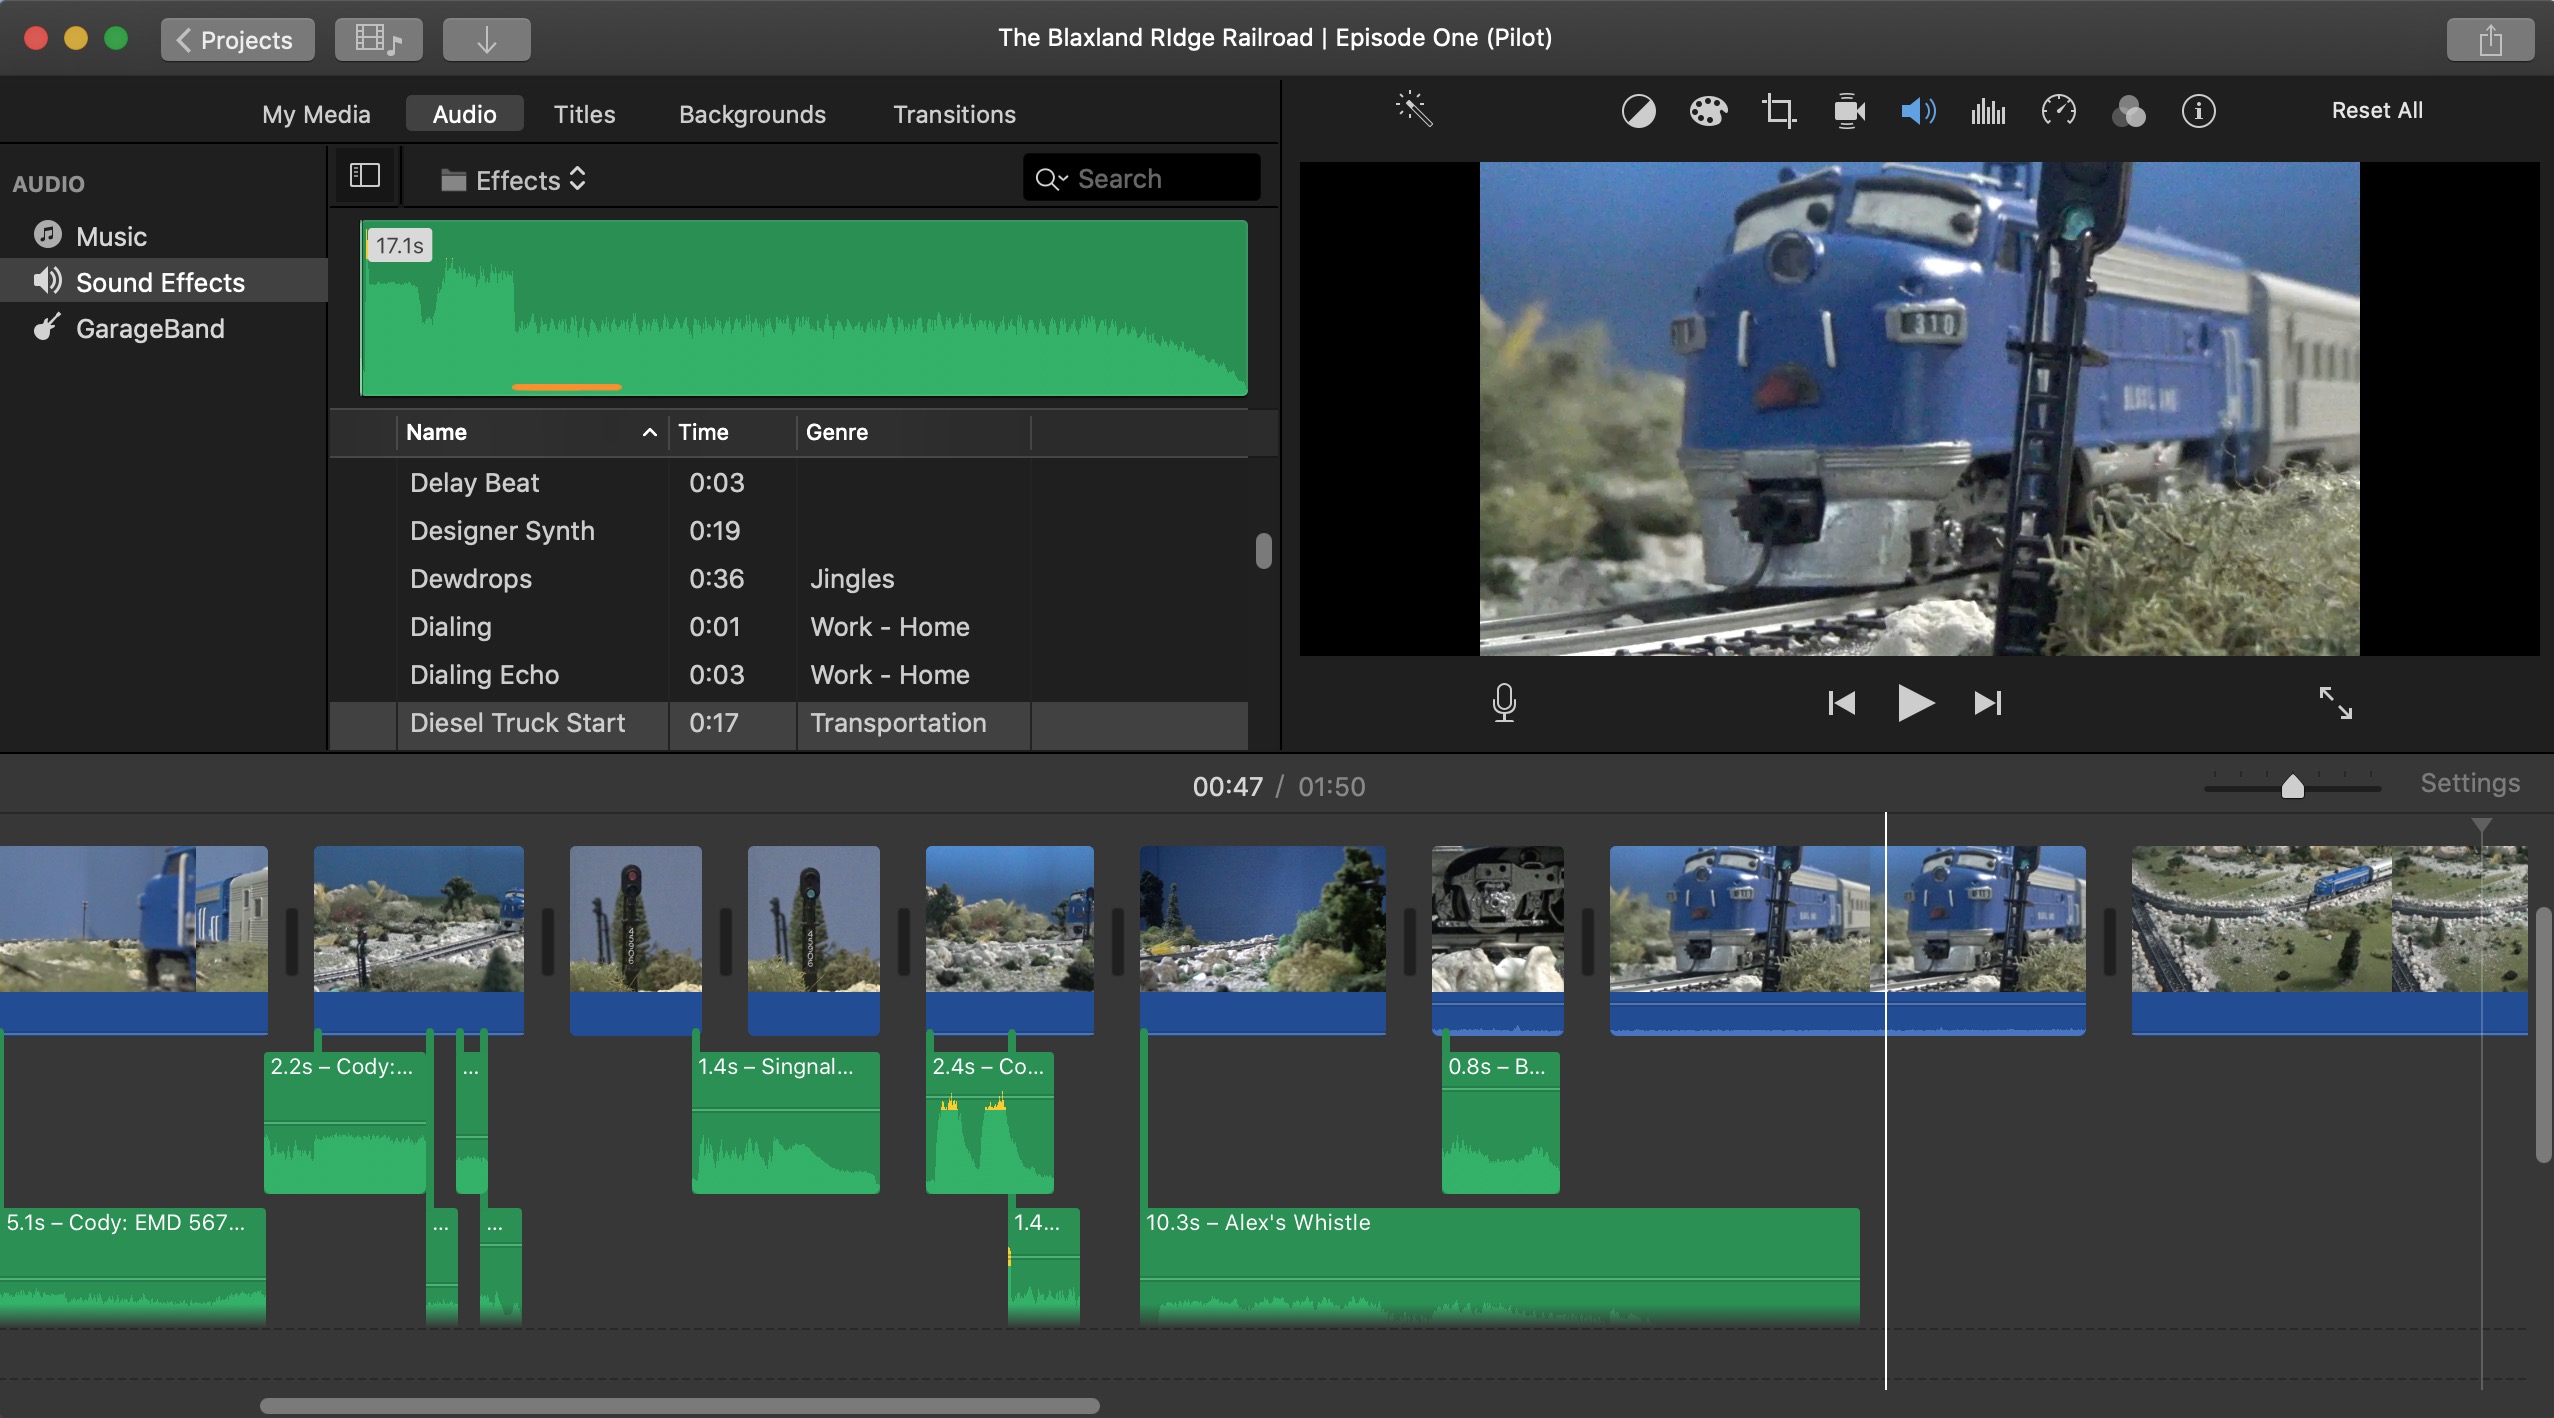Open the search options chevron

click(1052, 179)
